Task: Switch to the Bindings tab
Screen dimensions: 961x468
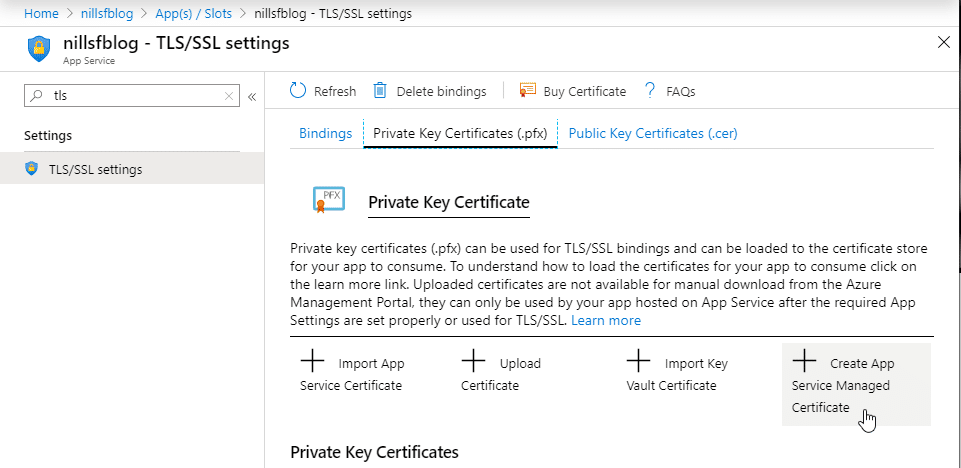Action: coord(325,133)
